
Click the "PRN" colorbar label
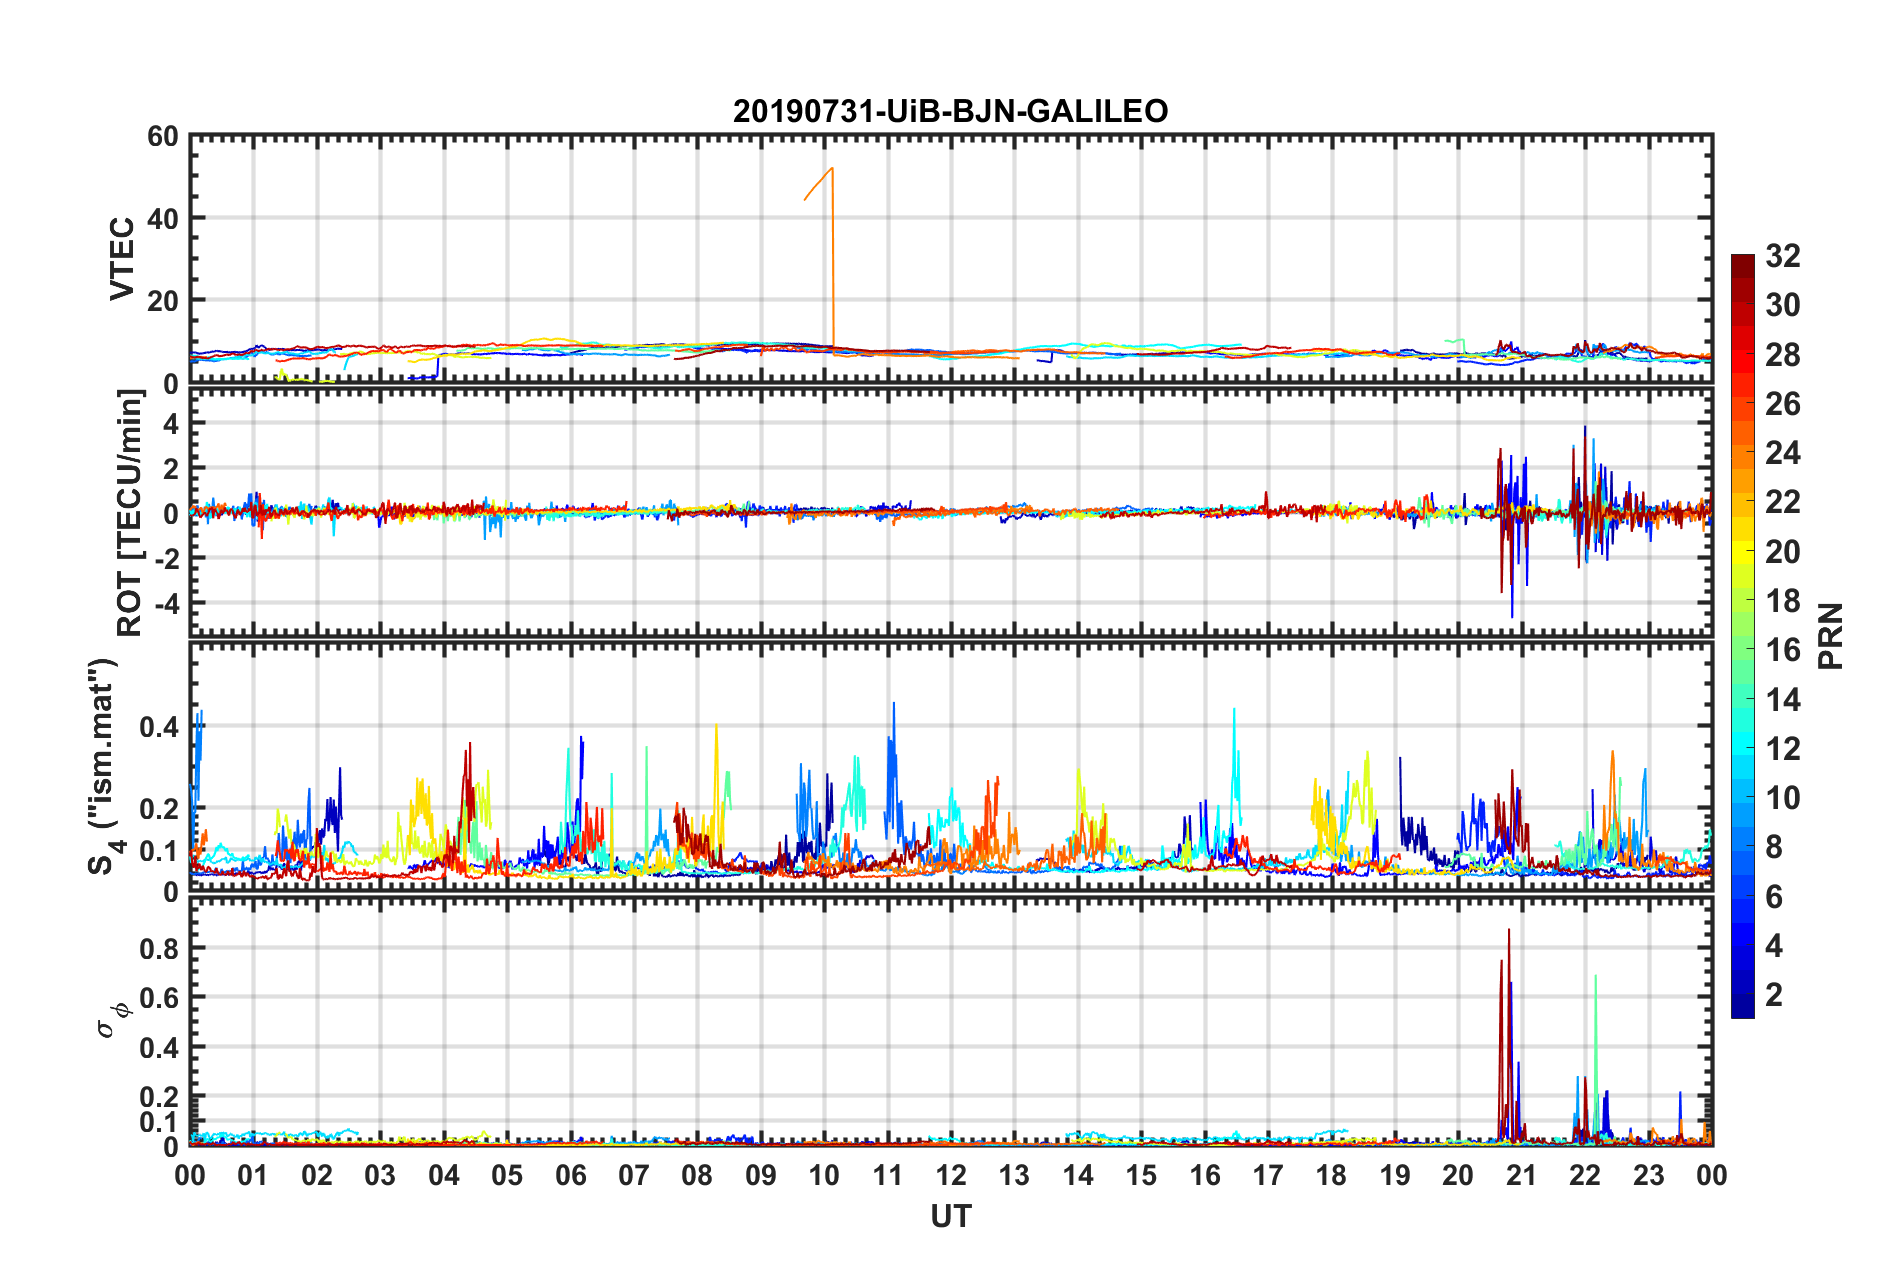pos(1831,636)
